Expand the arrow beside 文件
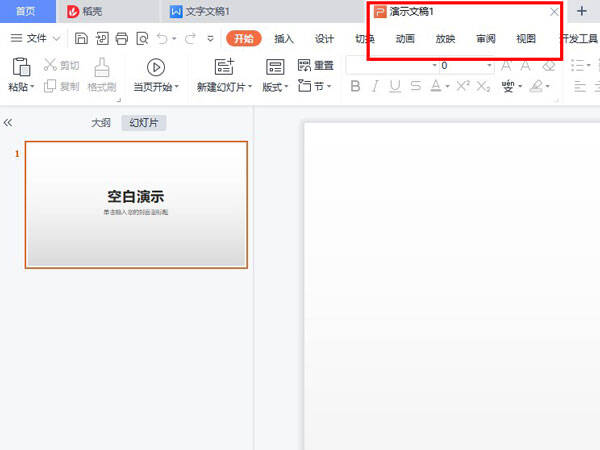 pyautogui.click(x=56, y=39)
